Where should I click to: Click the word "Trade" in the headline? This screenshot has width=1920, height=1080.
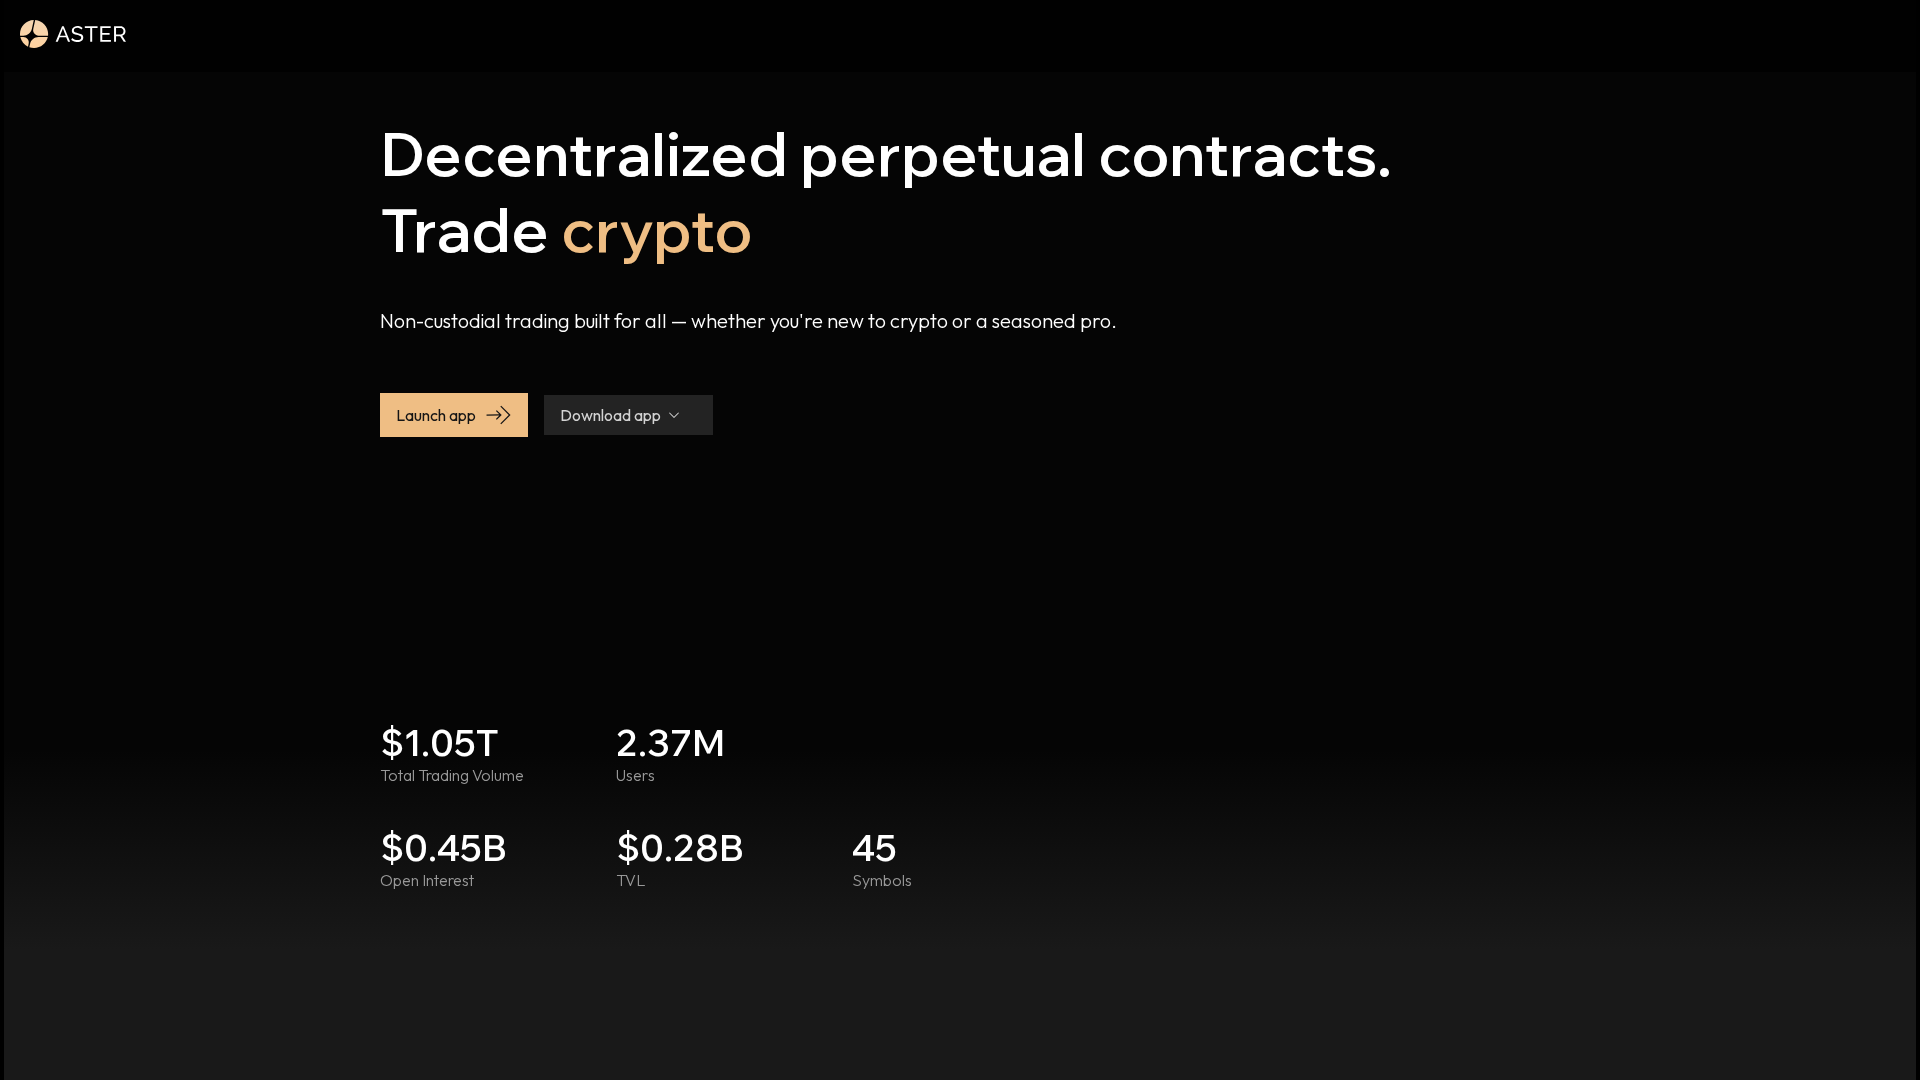[464, 231]
